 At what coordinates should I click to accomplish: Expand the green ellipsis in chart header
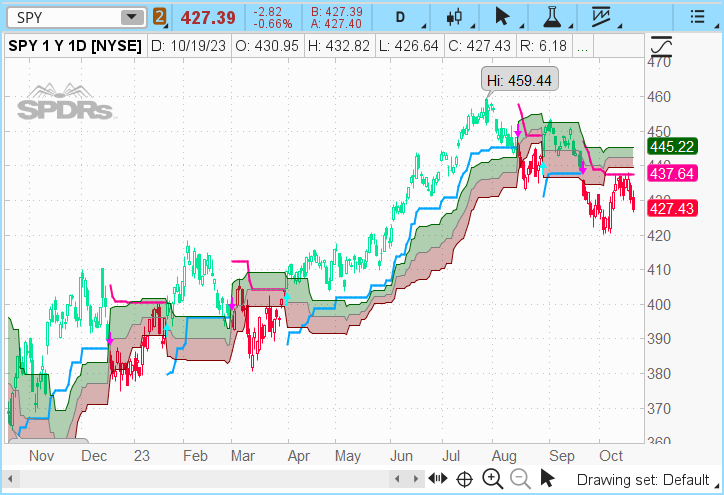(582, 47)
